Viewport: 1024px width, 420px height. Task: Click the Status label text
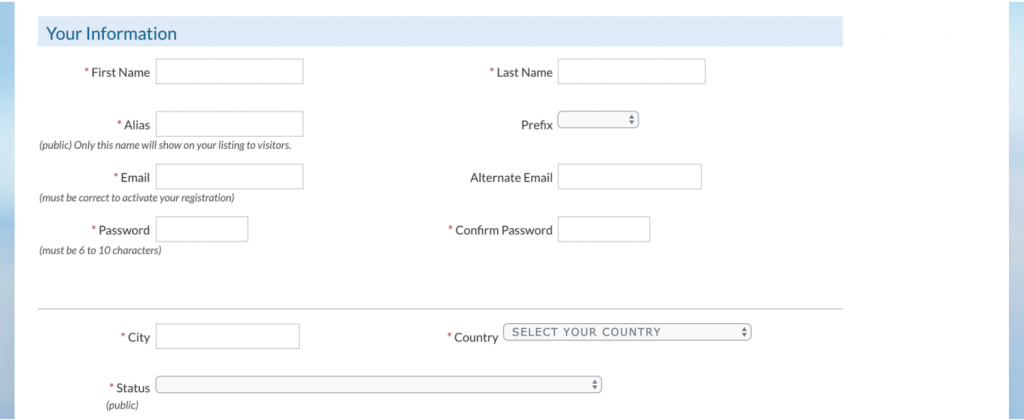click(133, 388)
